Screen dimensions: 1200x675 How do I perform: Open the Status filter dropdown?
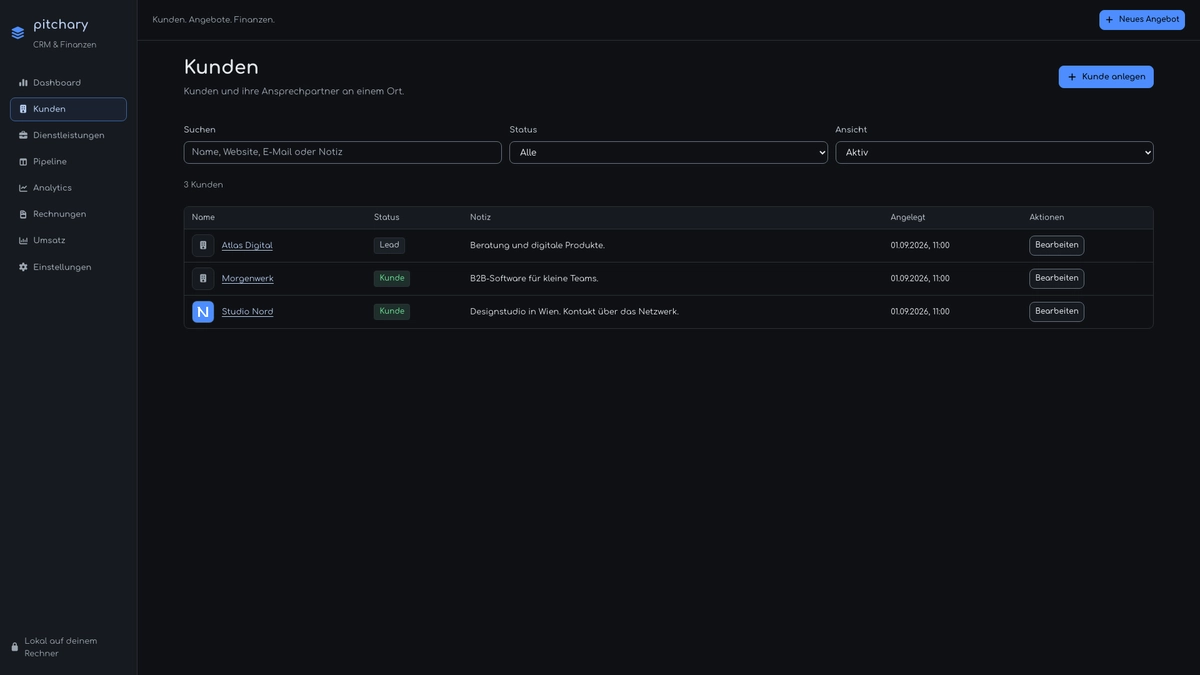pos(668,152)
